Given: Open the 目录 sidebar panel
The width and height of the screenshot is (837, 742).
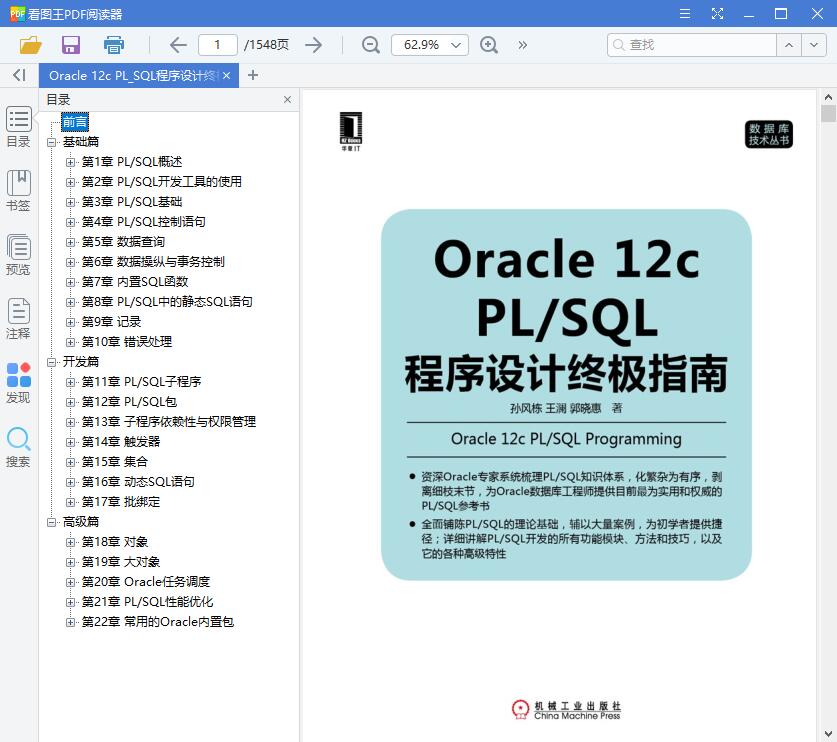Looking at the screenshot, I should [x=18, y=127].
